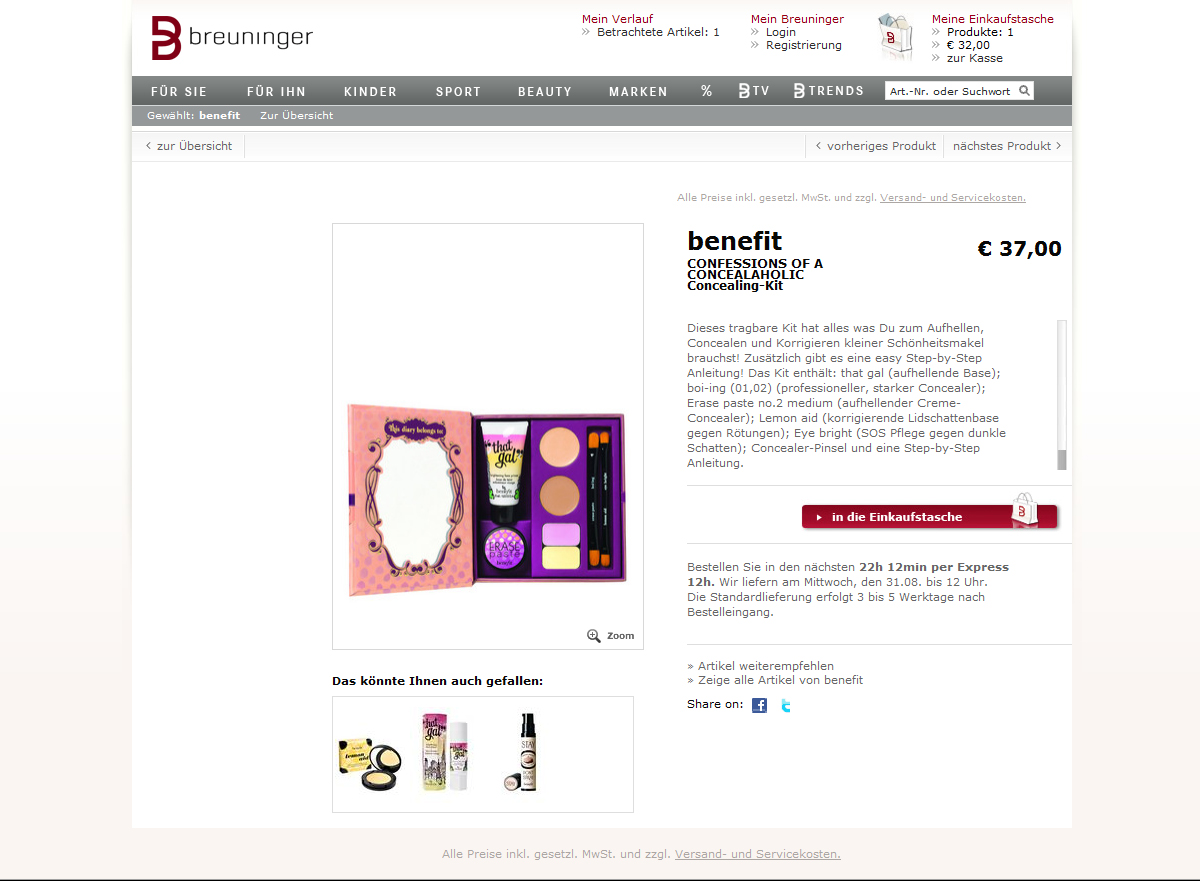This screenshot has height=881, width=1200.
Task: Open Breuninger TV section
Action: coord(754,91)
